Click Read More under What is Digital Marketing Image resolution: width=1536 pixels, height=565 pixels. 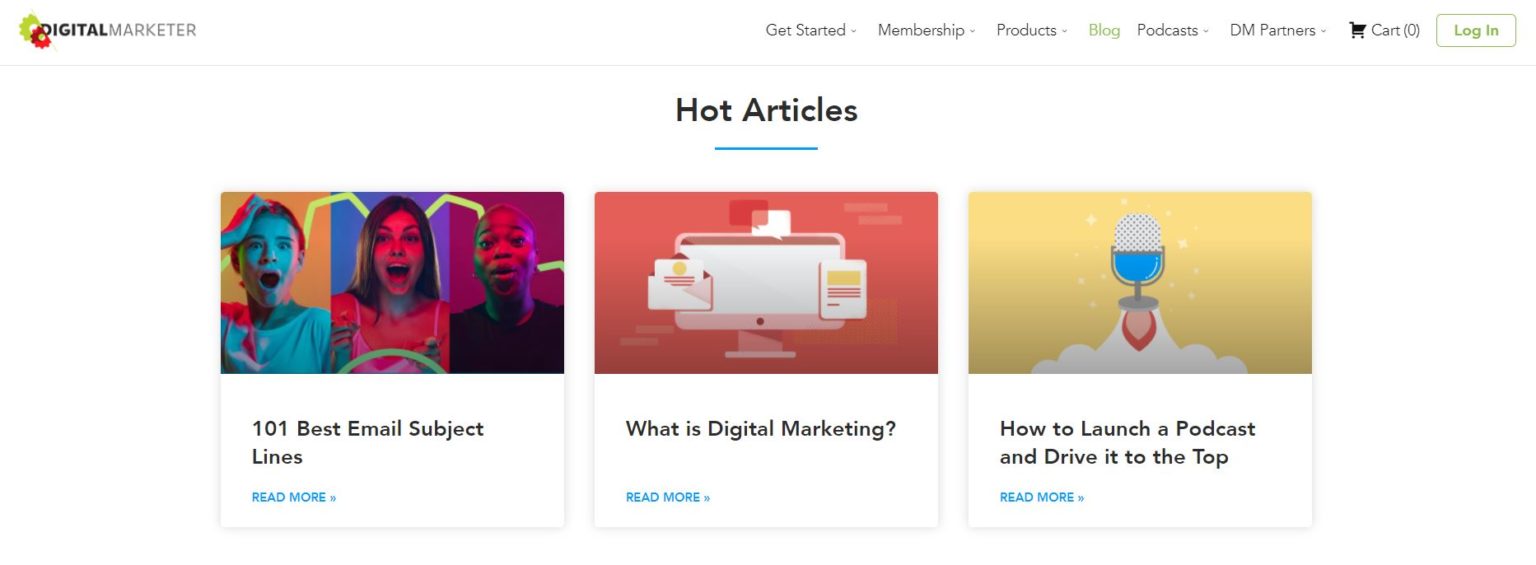point(668,497)
